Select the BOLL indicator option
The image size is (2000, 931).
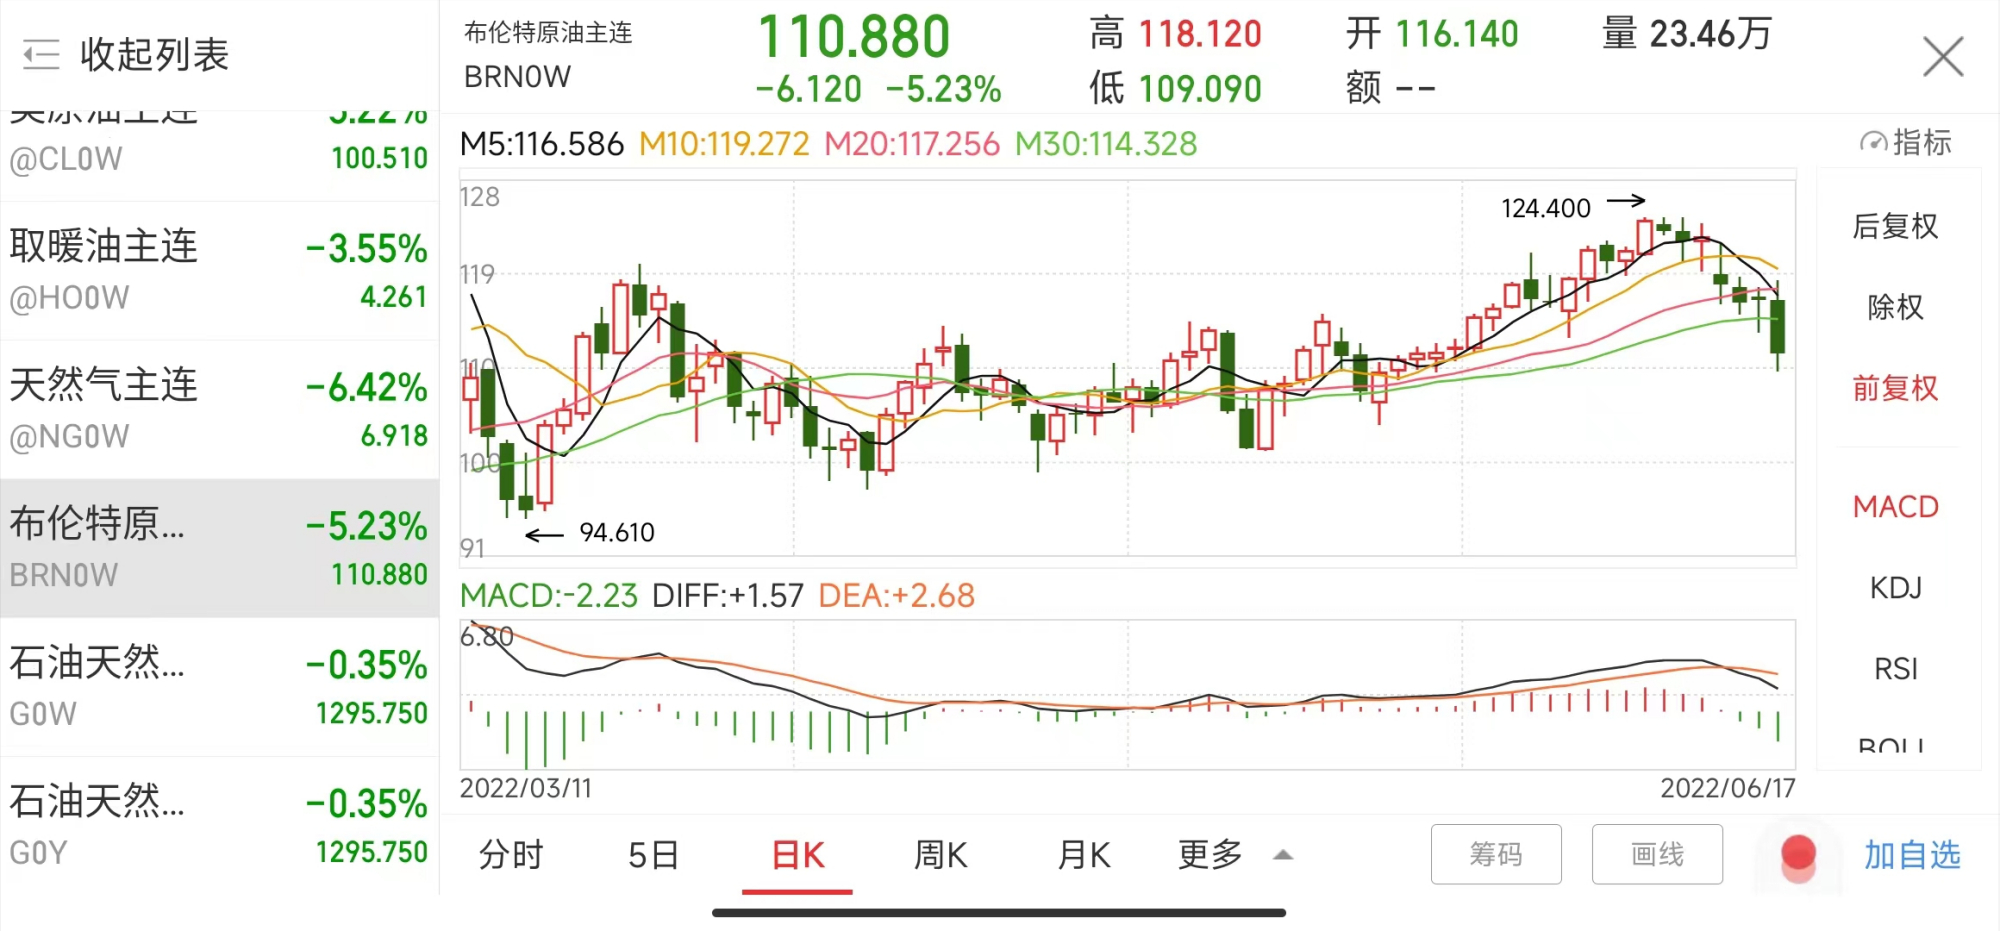[1893, 745]
